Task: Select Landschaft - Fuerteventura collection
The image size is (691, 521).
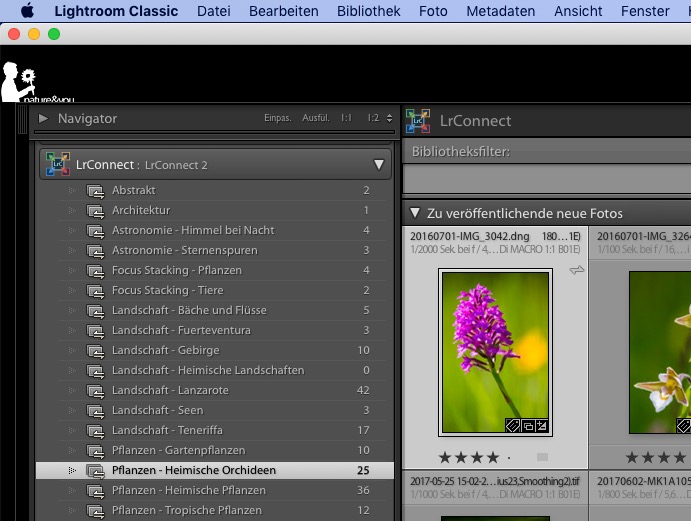Action: click(214, 330)
